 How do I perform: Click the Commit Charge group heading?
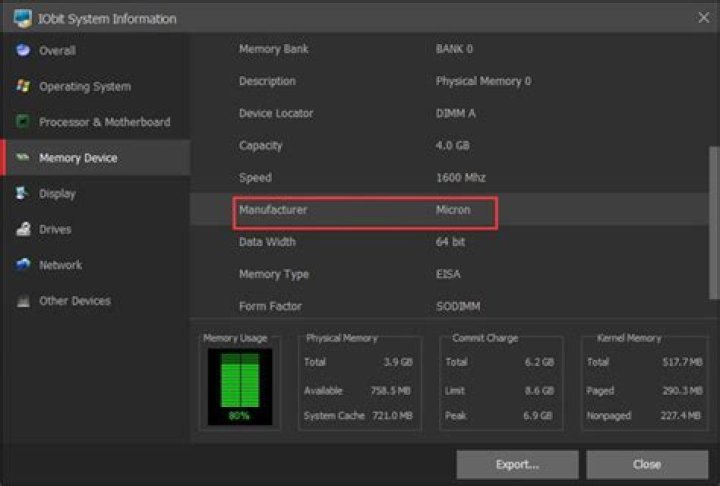[x=485, y=338]
